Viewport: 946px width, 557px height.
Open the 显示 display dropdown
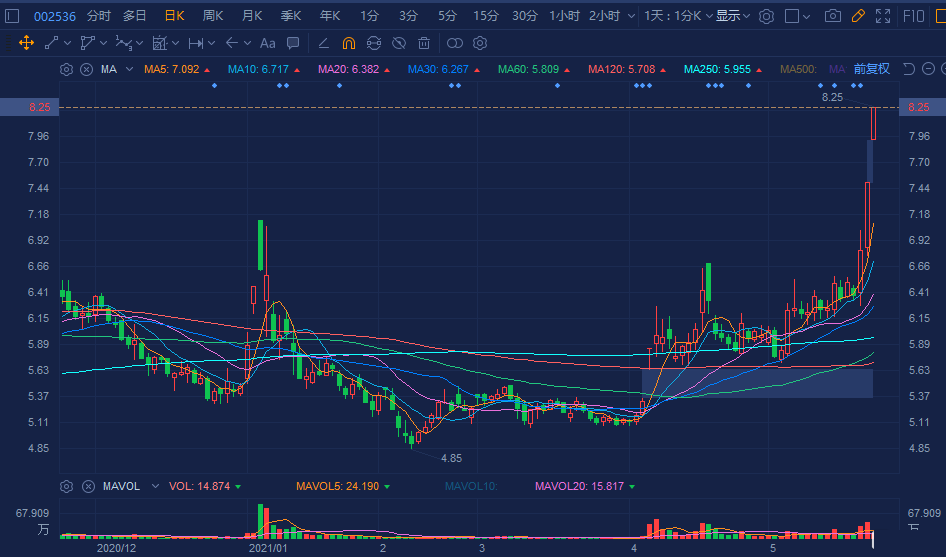[x=733, y=16]
